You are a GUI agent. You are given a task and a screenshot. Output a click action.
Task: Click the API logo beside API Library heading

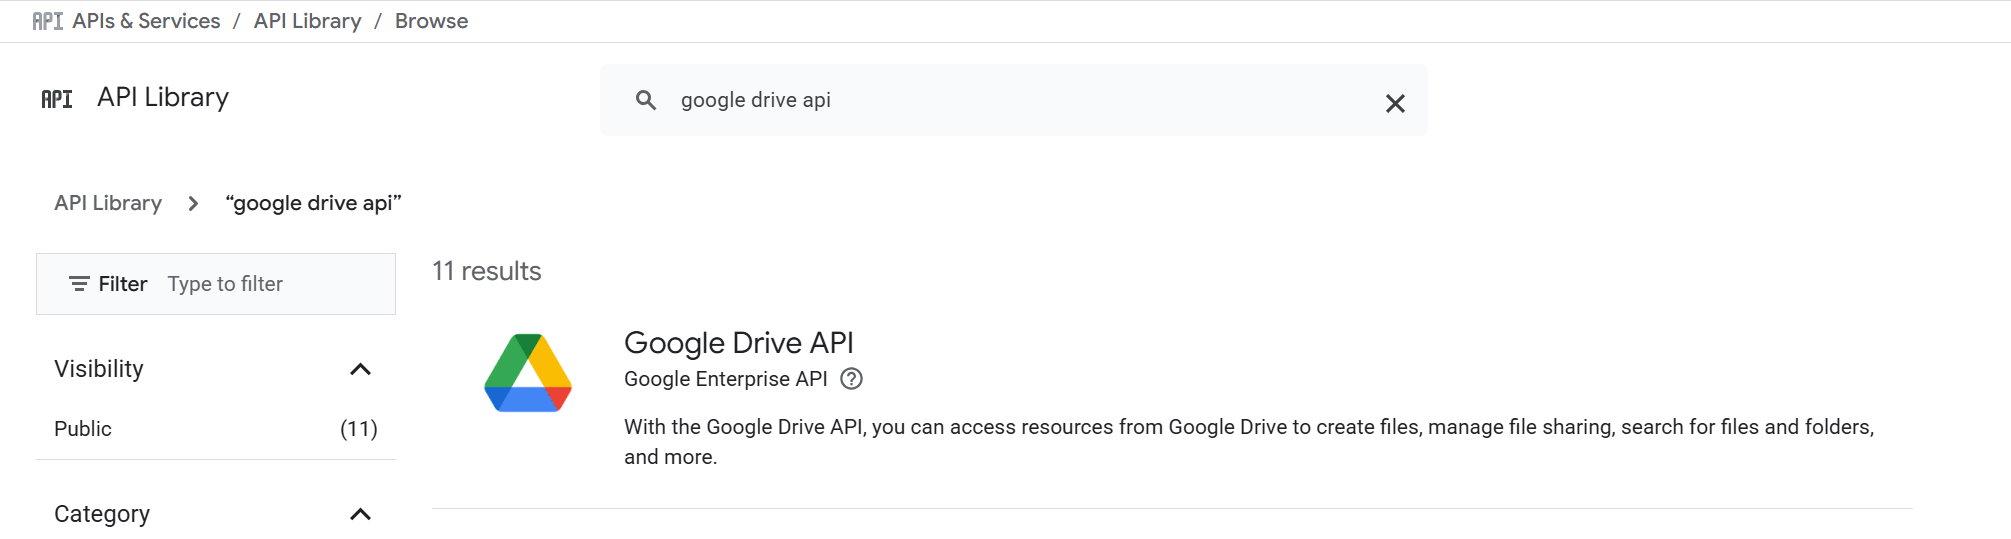pos(57,98)
